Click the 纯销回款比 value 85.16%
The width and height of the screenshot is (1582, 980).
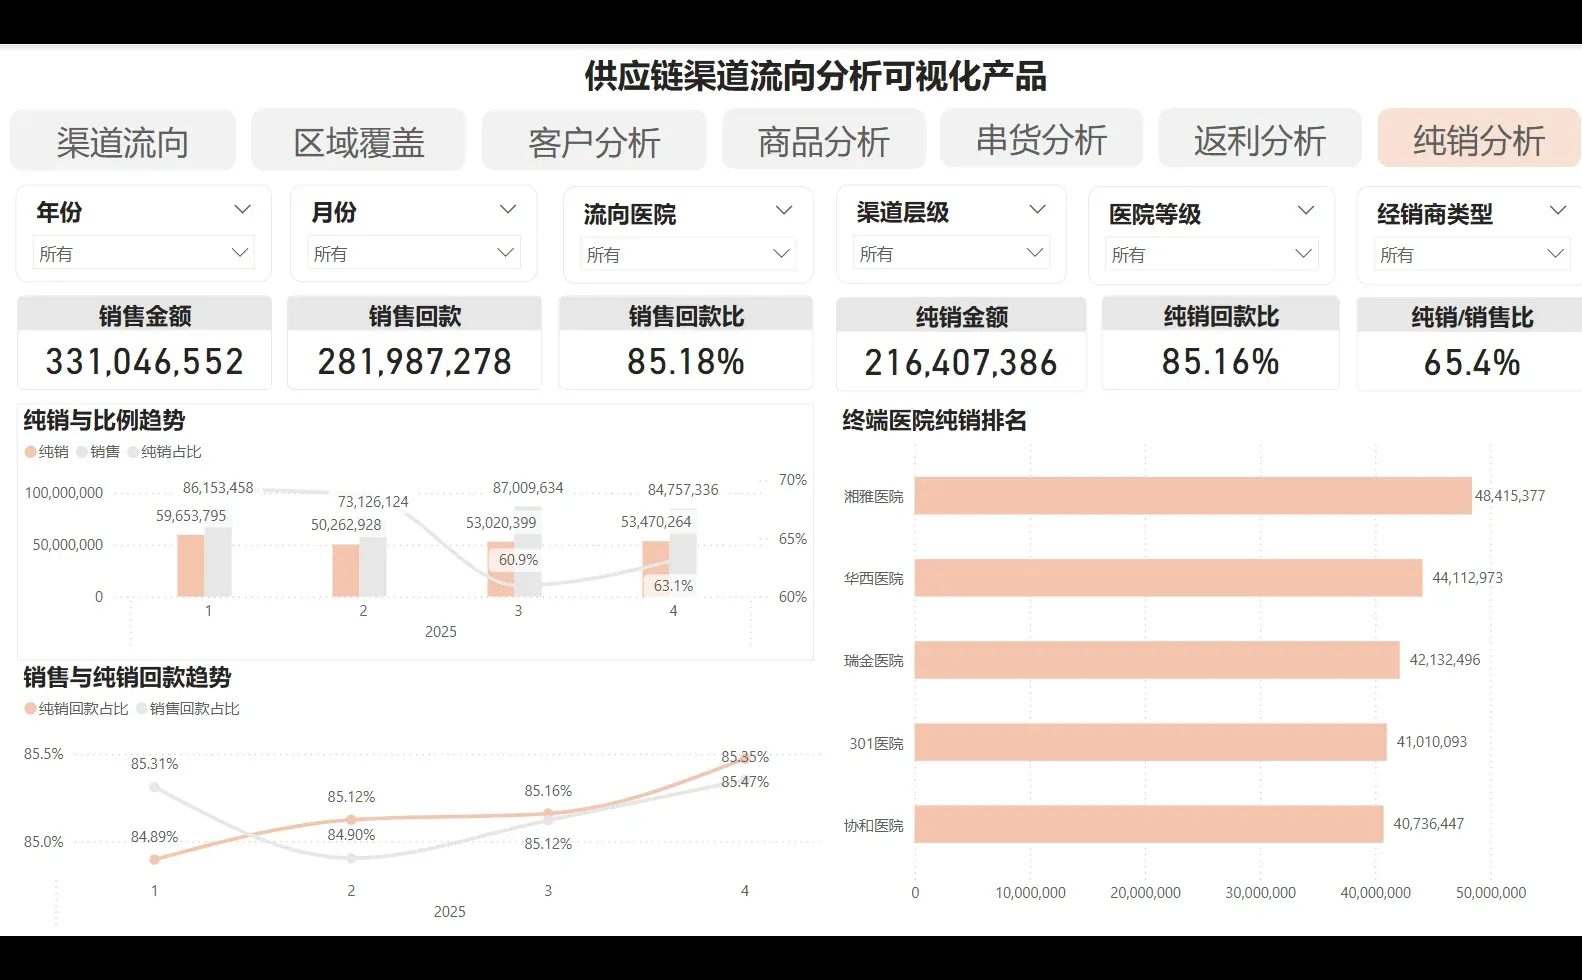(x=1220, y=361)
